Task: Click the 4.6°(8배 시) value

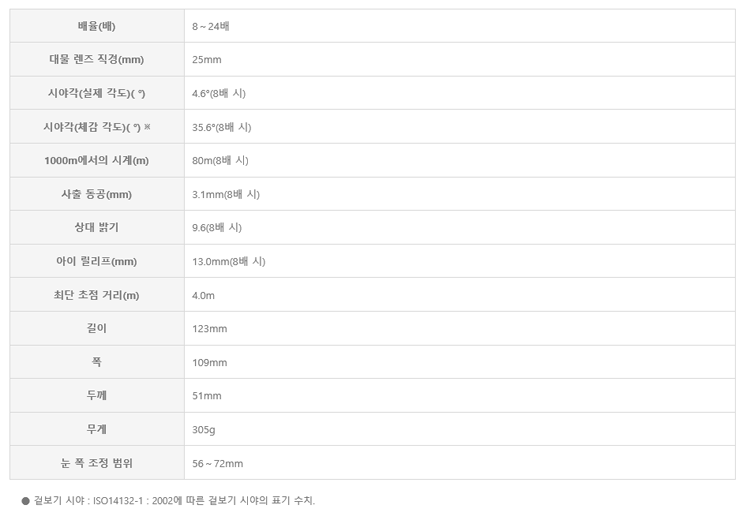Action: pyautogui.click(x=219, y=93)
